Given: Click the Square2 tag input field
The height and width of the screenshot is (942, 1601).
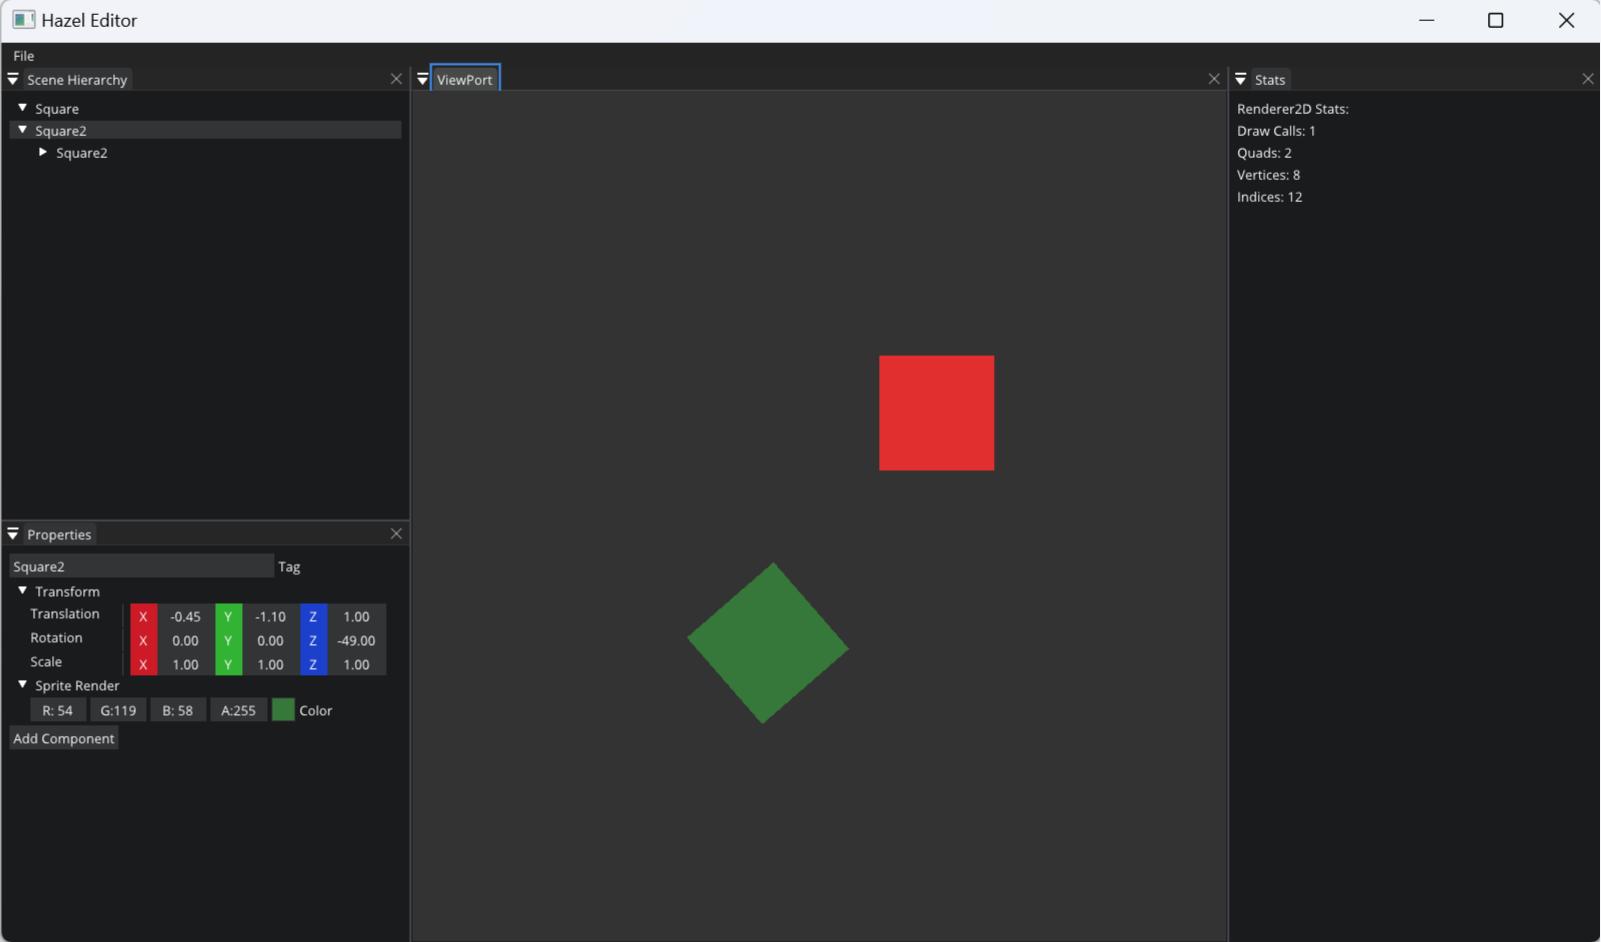Looking at the screenshot, I should point(140,567).
